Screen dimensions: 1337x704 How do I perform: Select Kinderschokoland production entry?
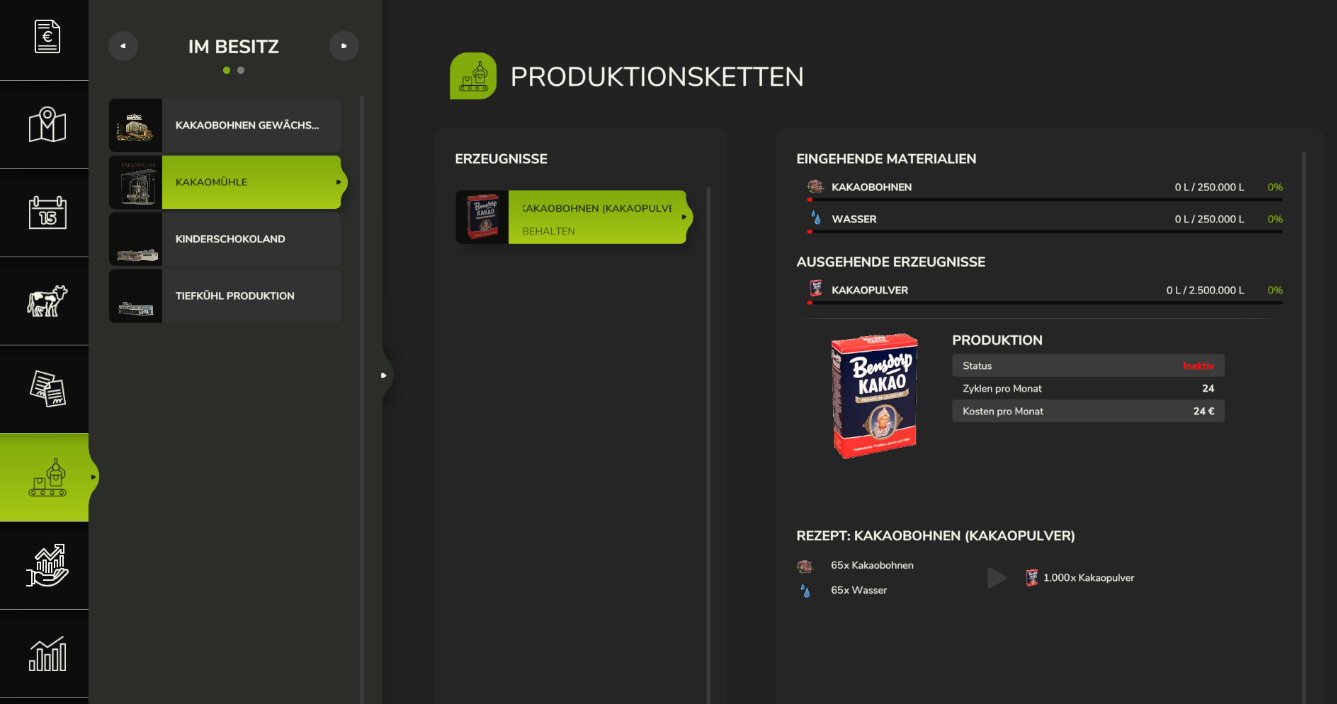pos(225,239)
